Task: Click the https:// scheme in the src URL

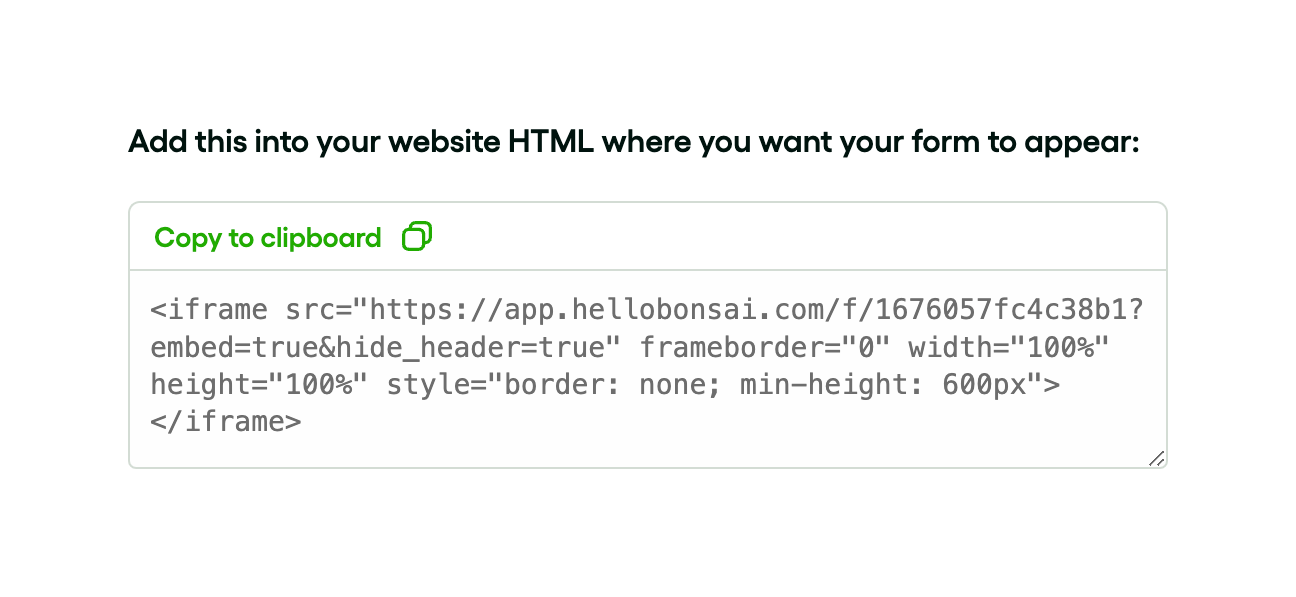Action: pyautogui.click(x=437, y=310)
